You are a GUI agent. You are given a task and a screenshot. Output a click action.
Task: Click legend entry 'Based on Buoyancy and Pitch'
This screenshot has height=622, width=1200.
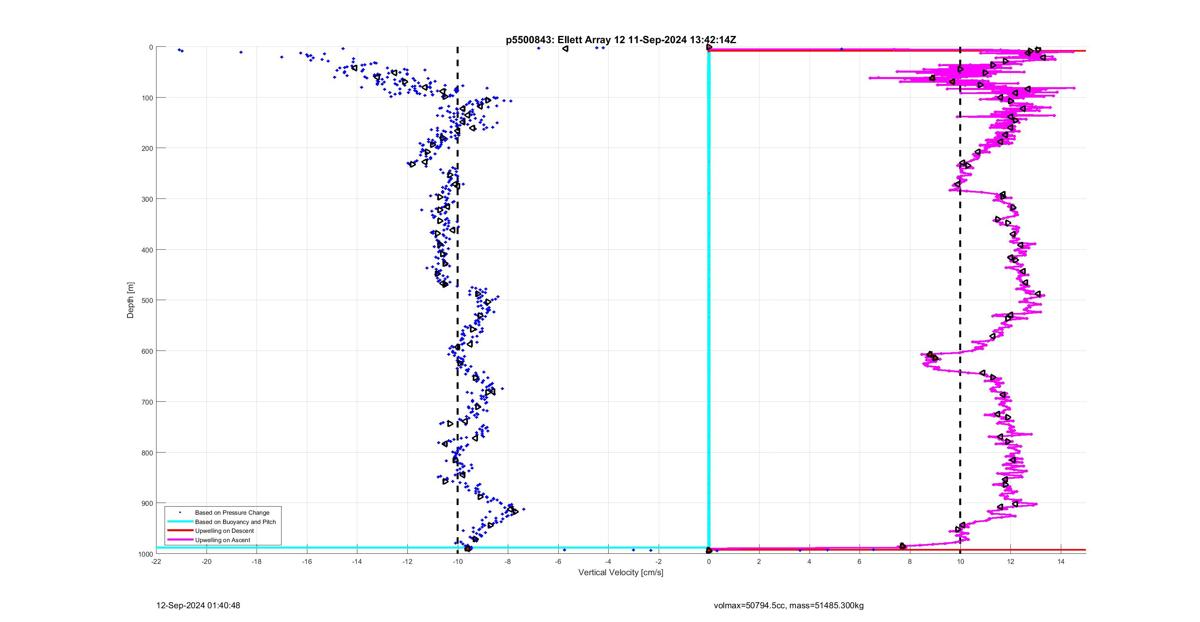click(x=237, y=521)
